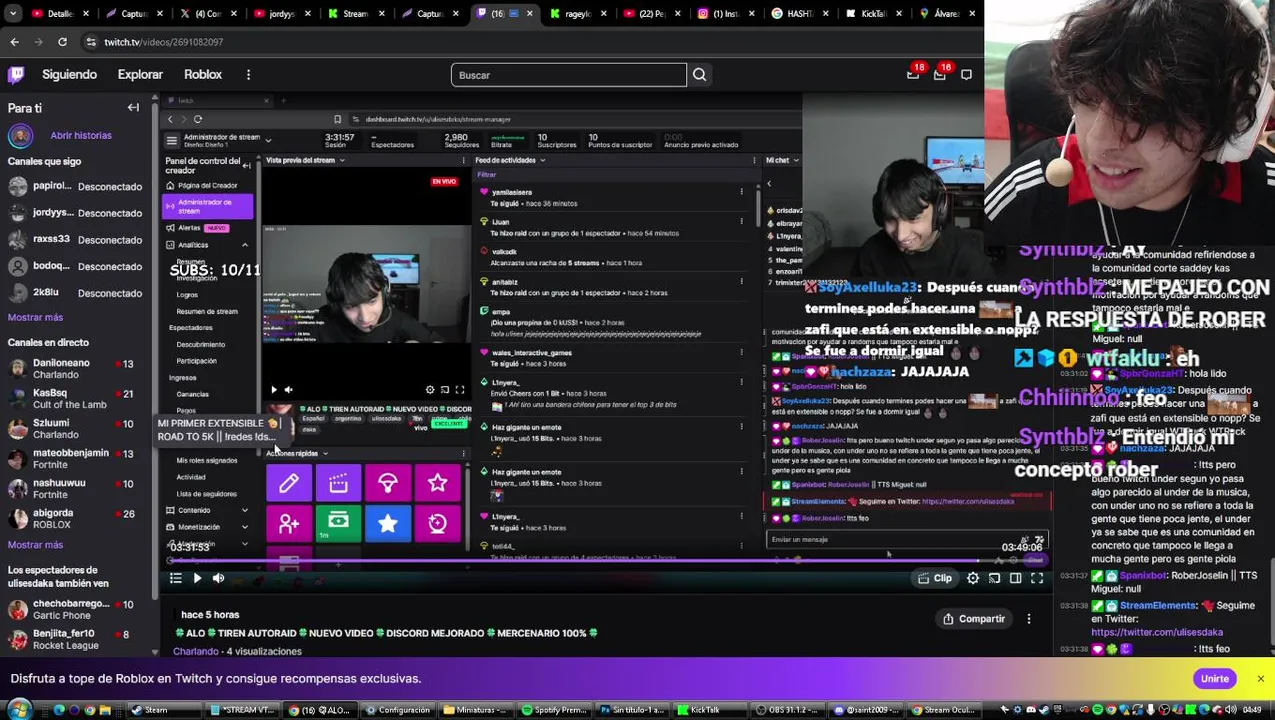The height and width of the screenshot is (720, 1275).
Task: Open the Explorar menu item
Action: pyautogui.click(x=140, y=74)
